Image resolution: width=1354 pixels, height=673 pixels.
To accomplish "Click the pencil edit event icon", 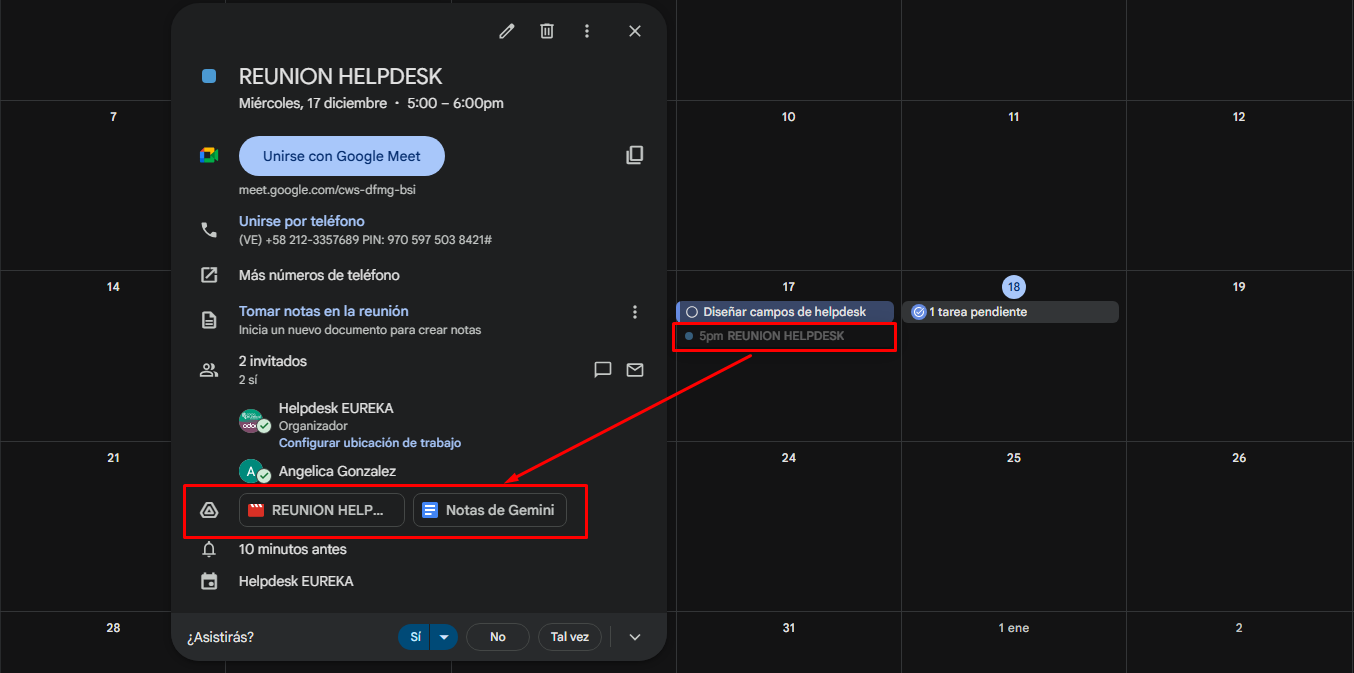I will click(507, 31).
